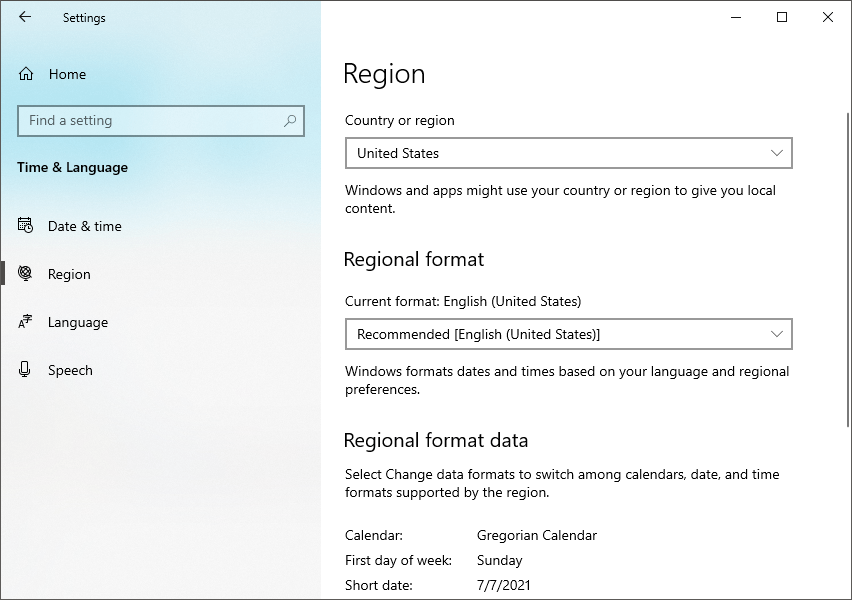Expand the regional format chevron arrow
852x600 pixels.
[x=776, y=334]
